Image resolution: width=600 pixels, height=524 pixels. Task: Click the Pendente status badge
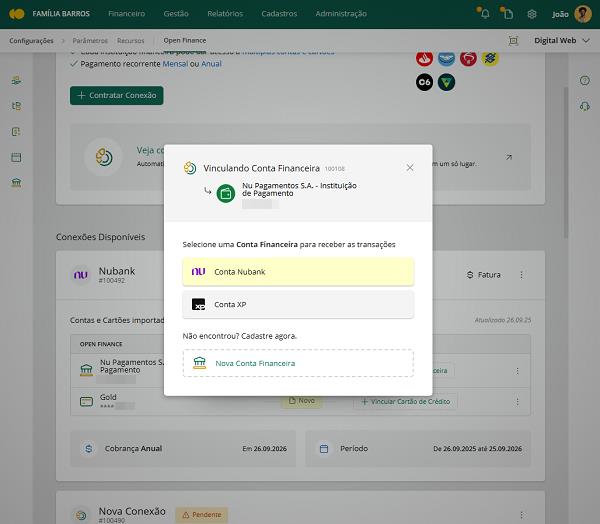click(202, 515)
